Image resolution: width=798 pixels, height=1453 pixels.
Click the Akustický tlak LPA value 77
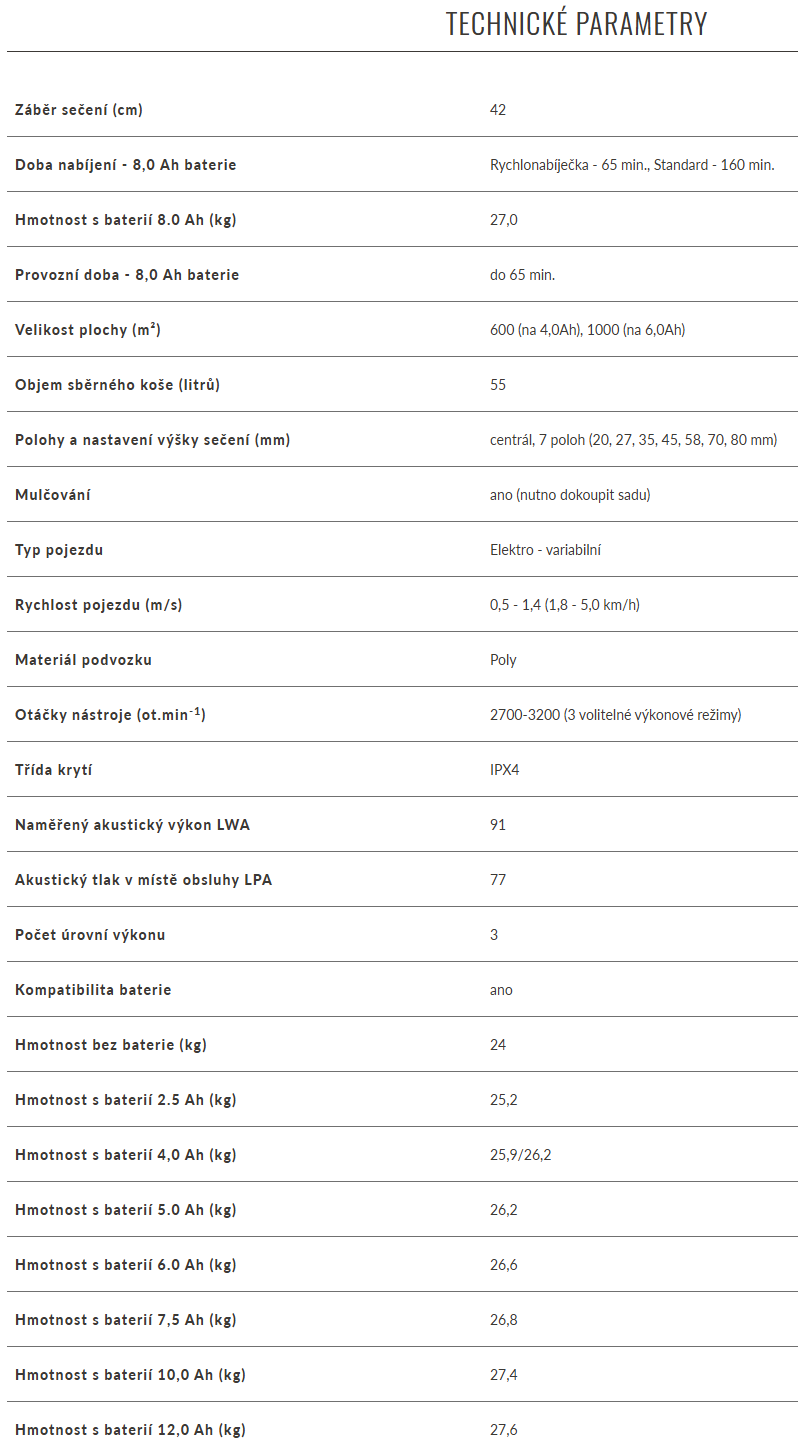(498, 880)
